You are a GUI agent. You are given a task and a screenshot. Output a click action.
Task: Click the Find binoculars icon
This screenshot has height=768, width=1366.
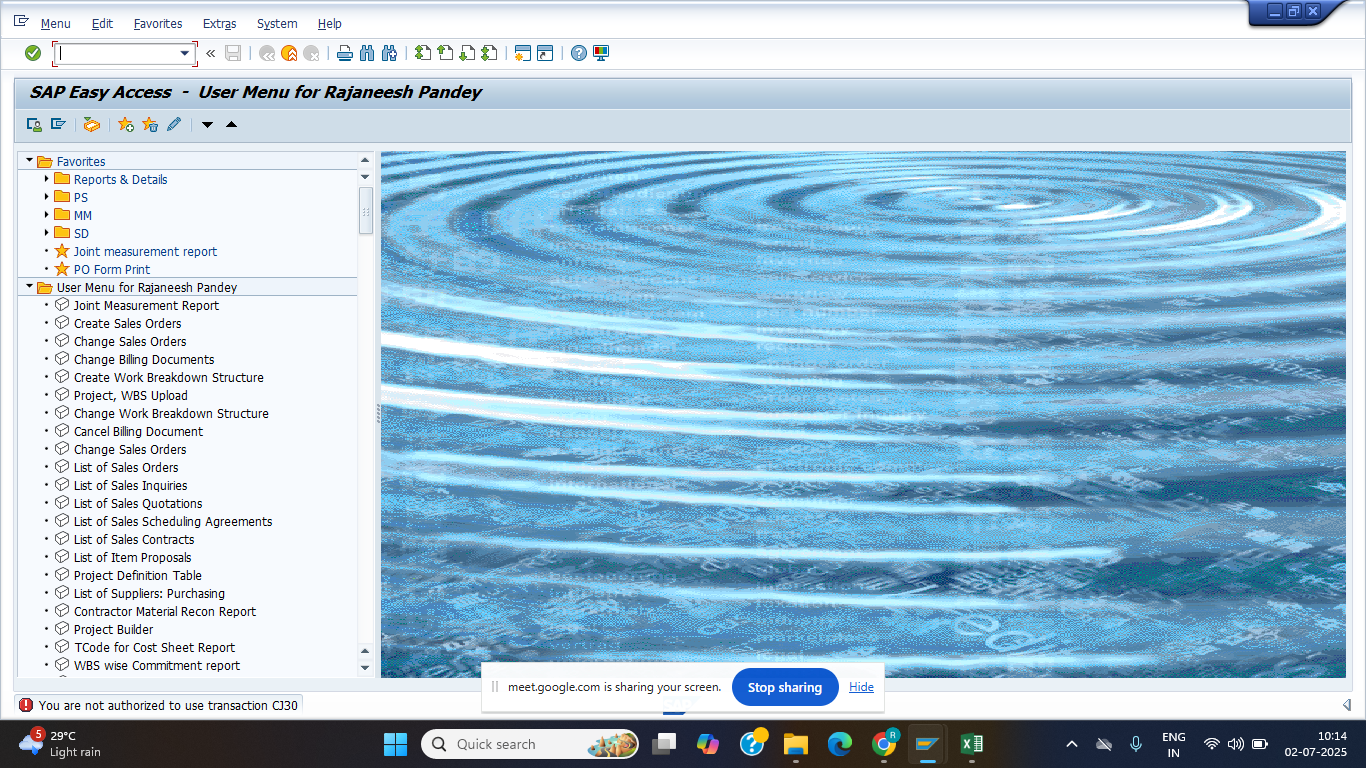click(366, 53)
